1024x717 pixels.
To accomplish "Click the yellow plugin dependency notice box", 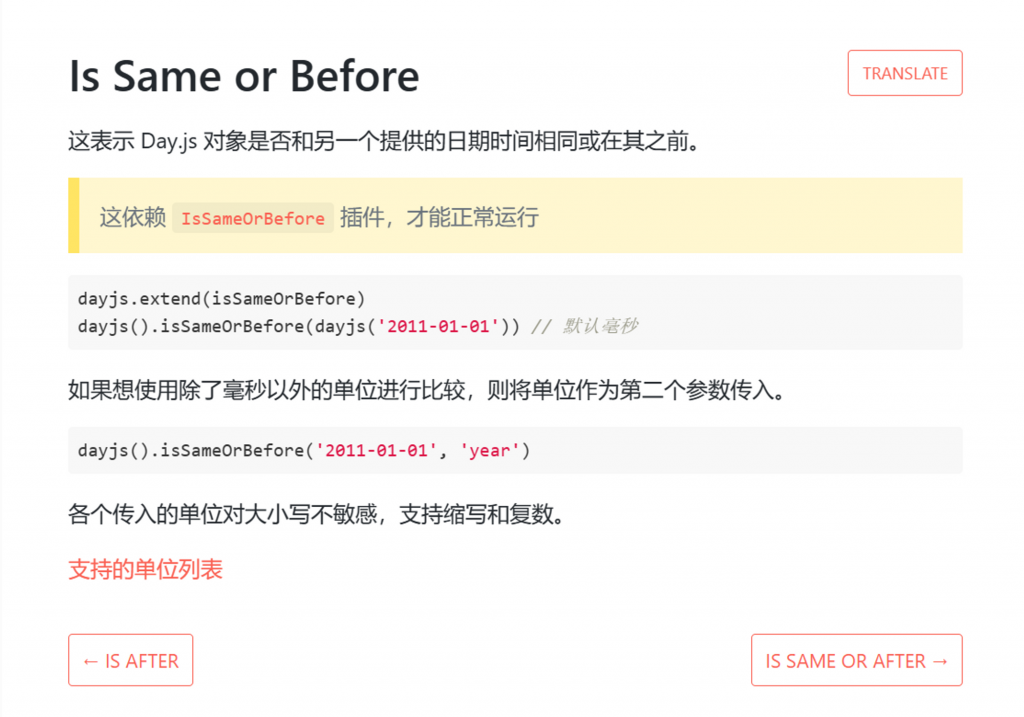I will click(515, 215).
